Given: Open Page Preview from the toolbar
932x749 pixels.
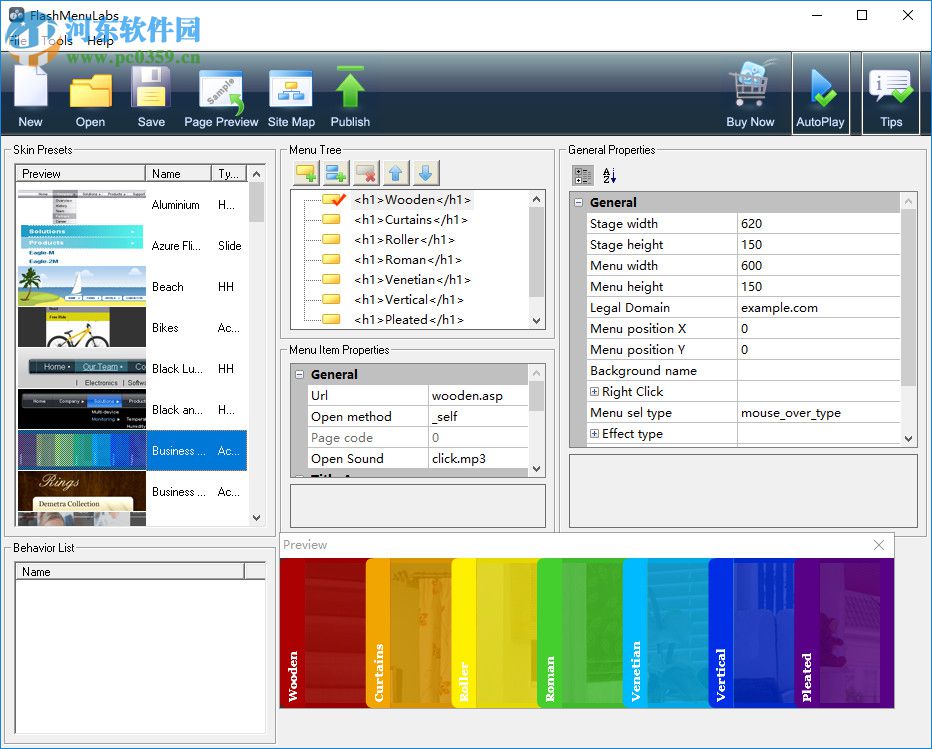Looking at the screenshot, I should (221, 90).
